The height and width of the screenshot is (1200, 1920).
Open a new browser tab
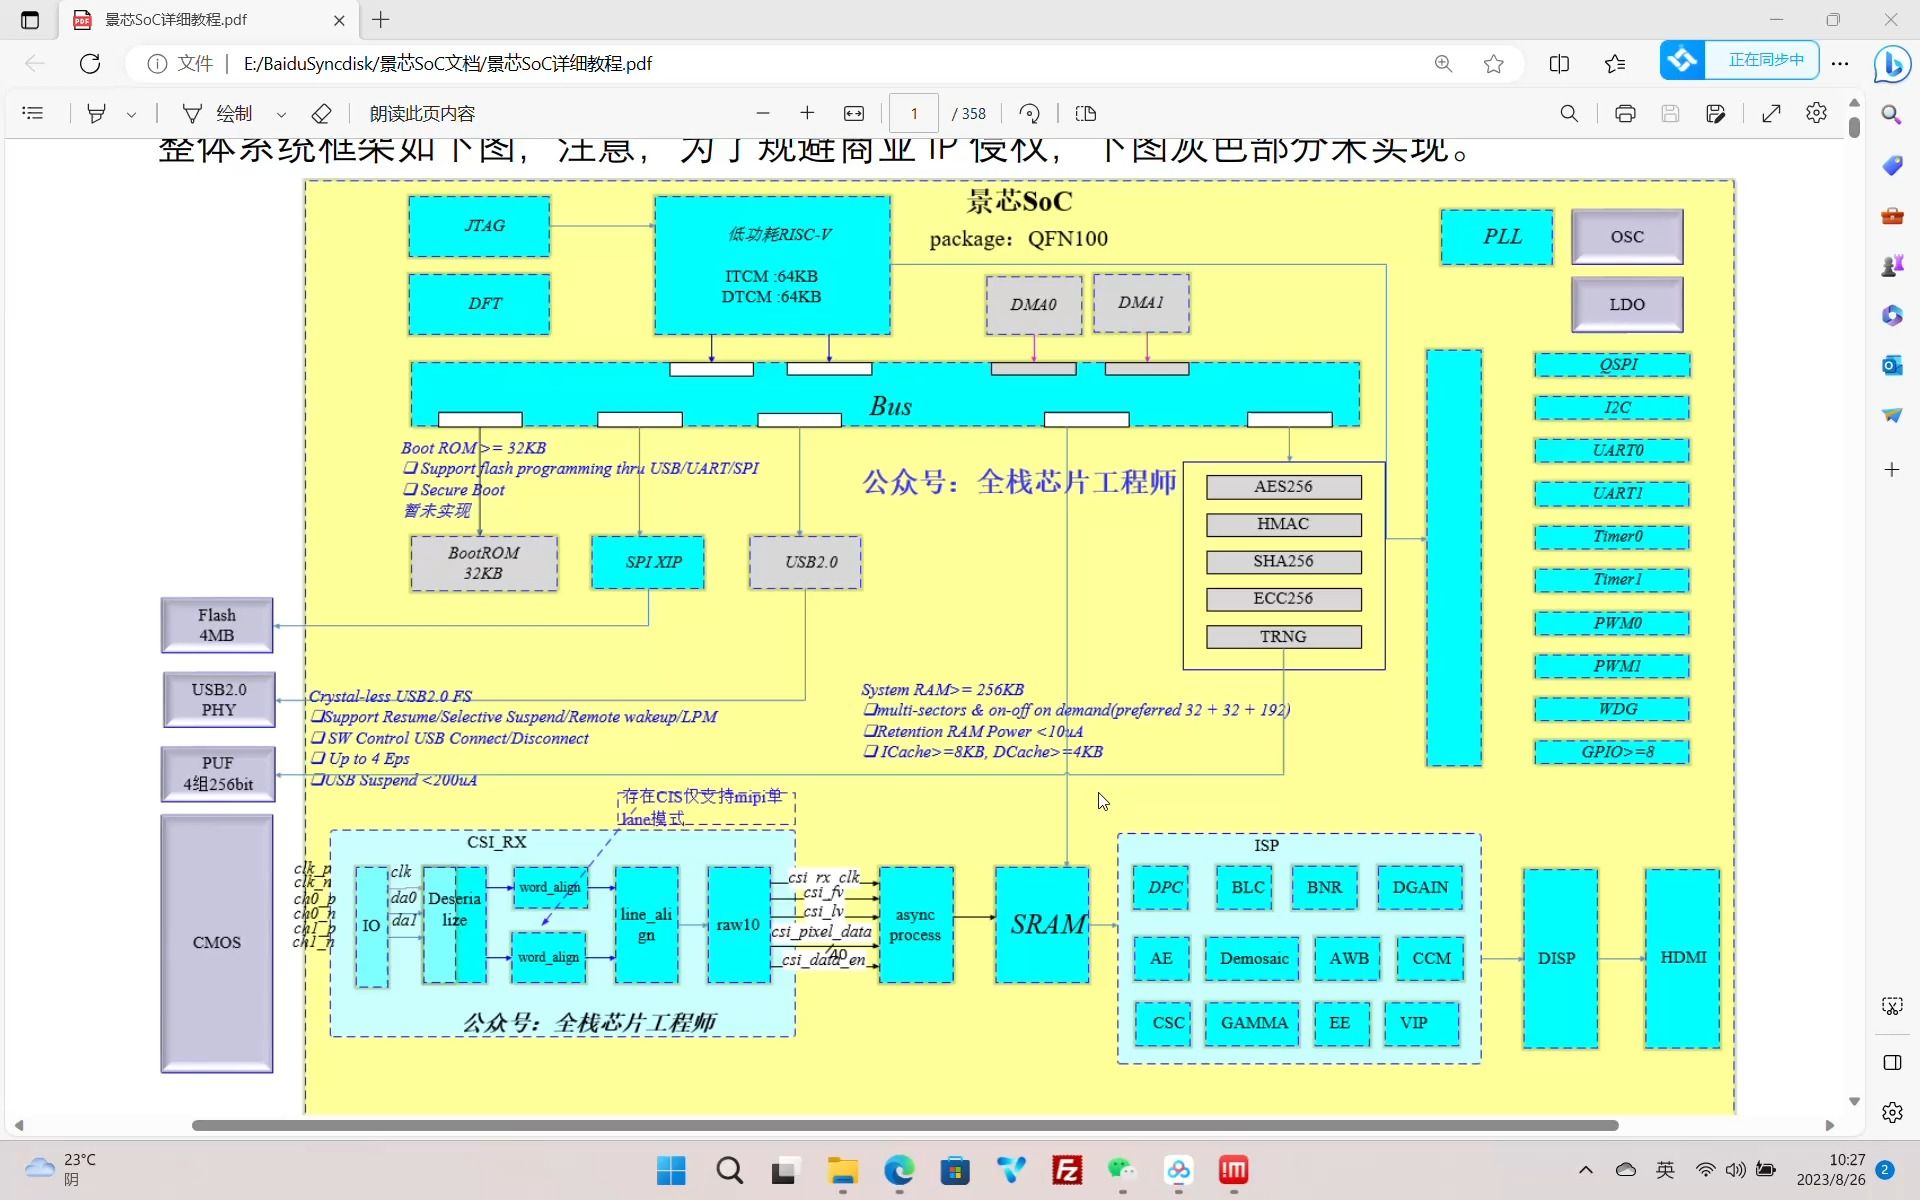[x=381, y=19]
